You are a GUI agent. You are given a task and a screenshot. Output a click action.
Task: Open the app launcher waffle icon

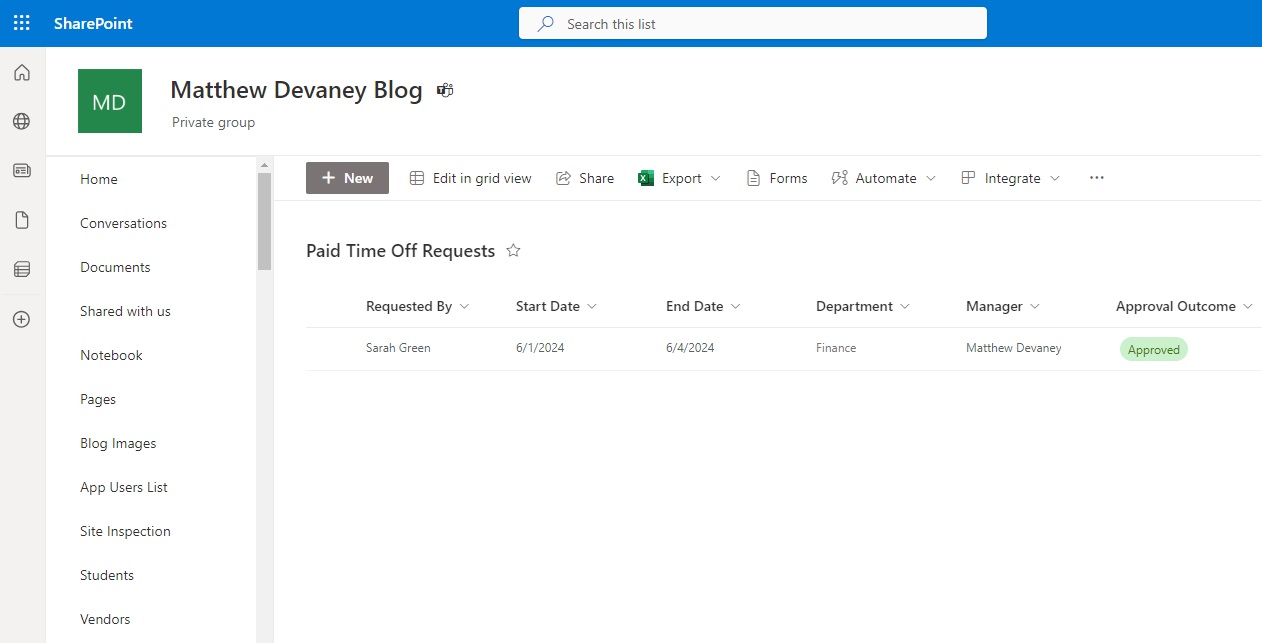coord(21,23)
